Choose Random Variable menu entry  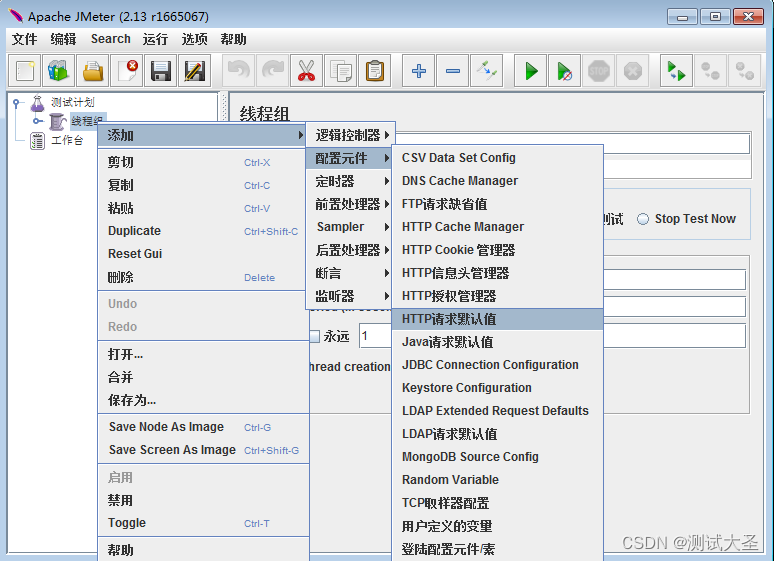498,480
